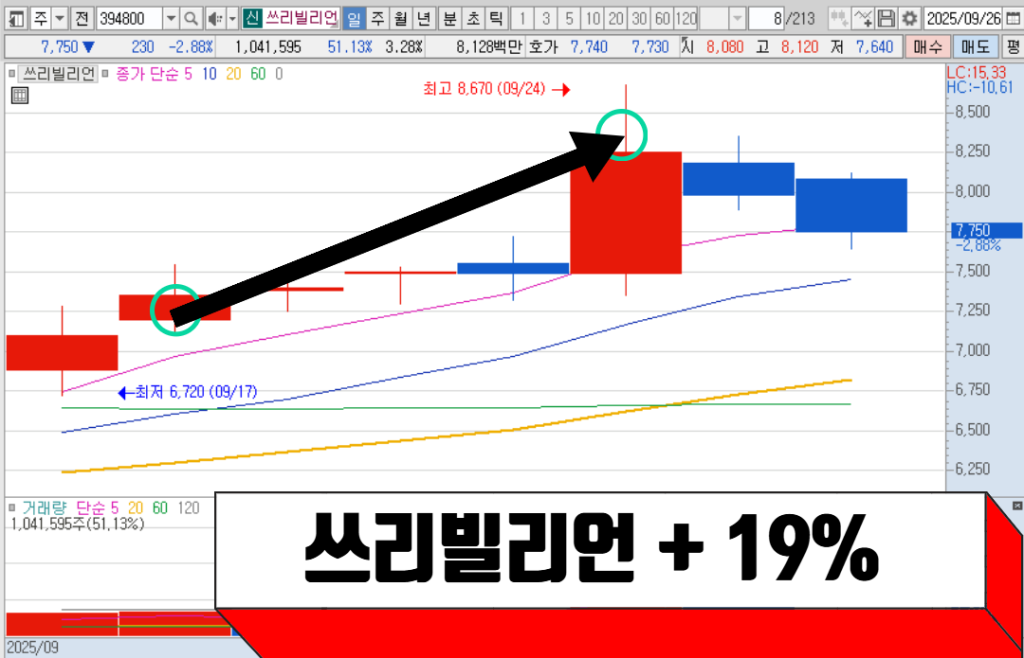This screenshot has height=658, width=1024.
Task: Select the 틱 (tick) period tab
Action: click(495, 19)
